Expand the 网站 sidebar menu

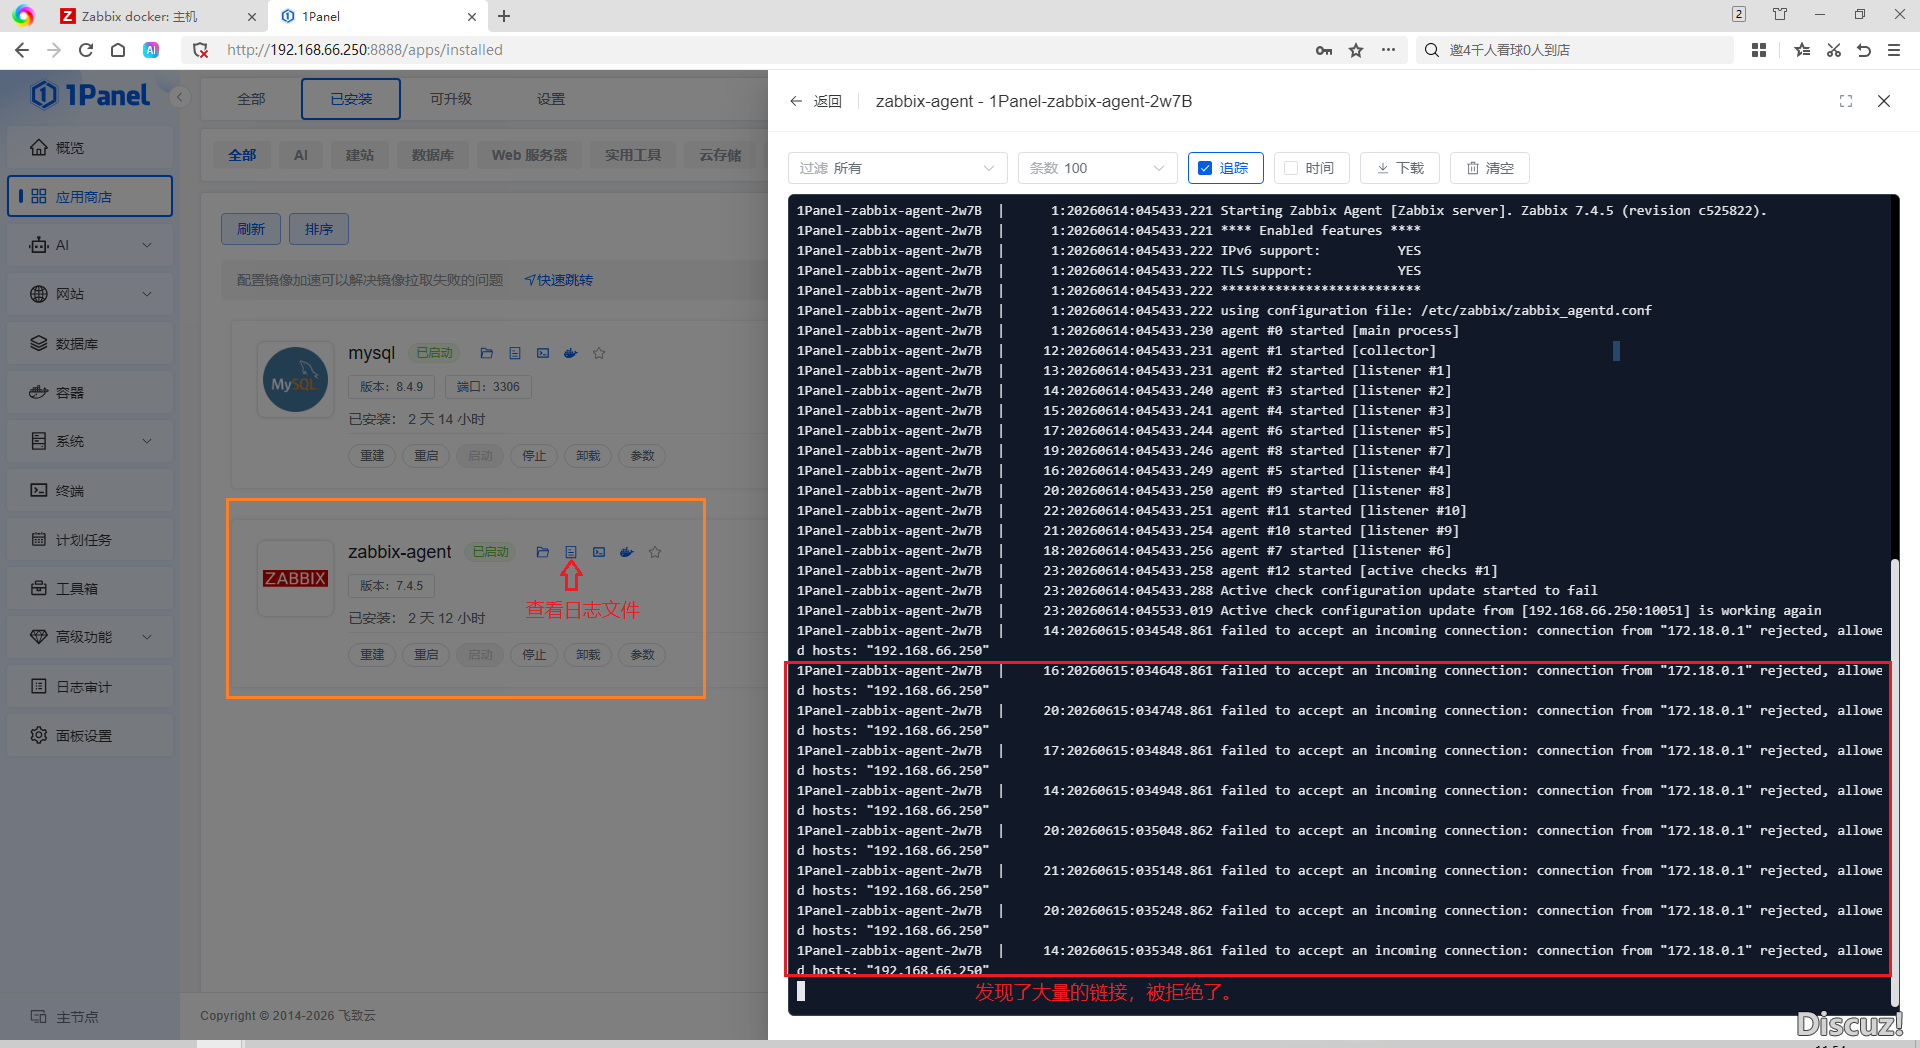point(91,294)
